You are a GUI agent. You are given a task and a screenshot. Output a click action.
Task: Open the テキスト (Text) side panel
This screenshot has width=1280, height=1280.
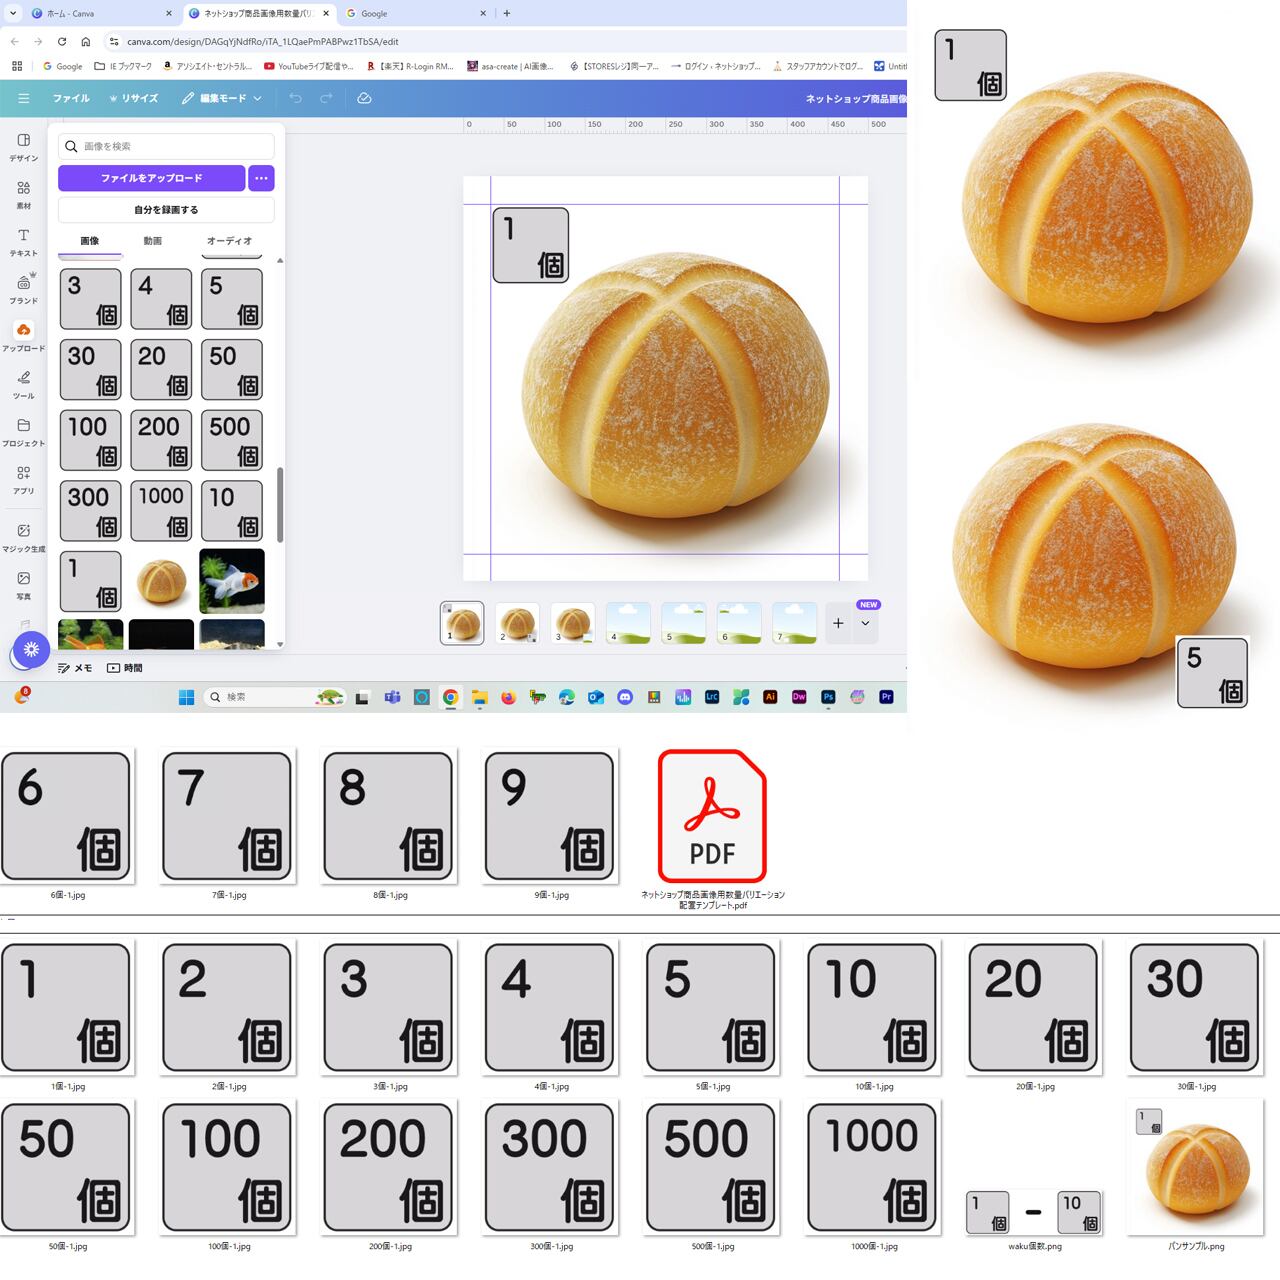pyautogui.click(x=24, y=242)
